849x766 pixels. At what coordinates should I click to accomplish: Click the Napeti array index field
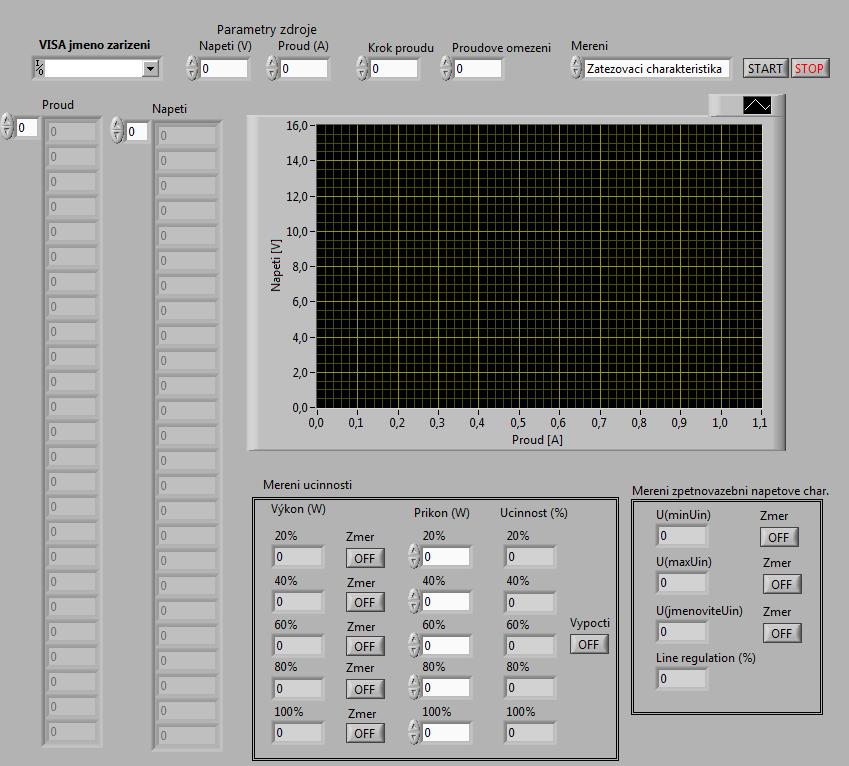pos(137,132)
